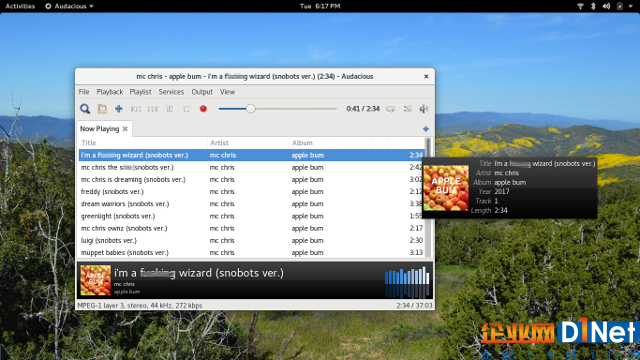Open the Playback menu

(109, 92)
